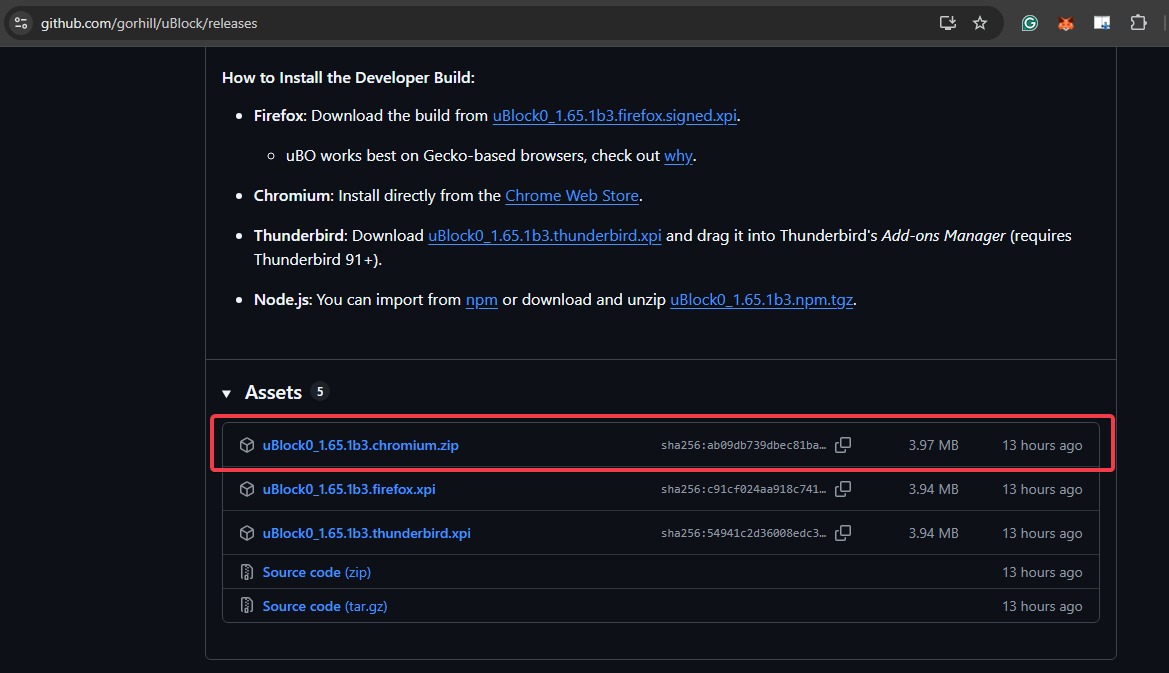This screenshot has height=673, width=1169.
Task: Copy the chromium.zip sha256 hash
Action: (843, 445)
